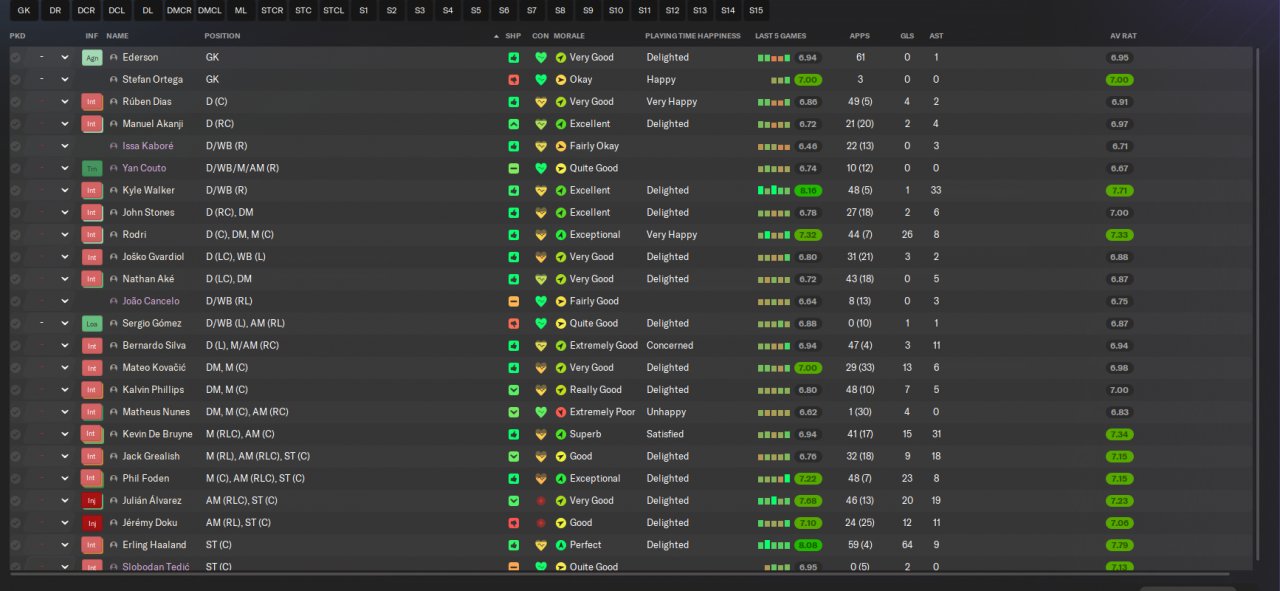
Task: Click Yan Couto's sharpness dash icon
Action: pyautogui.click(x=514, y=168)
